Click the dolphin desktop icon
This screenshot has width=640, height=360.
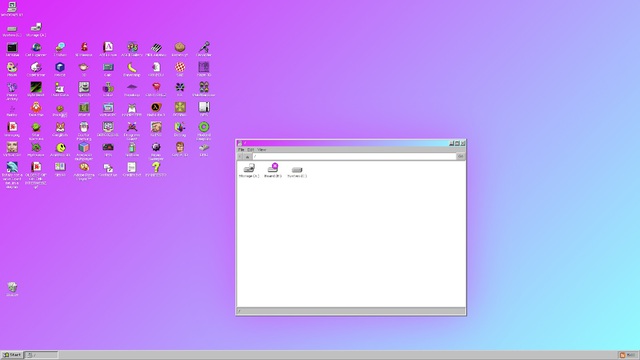coord(12,175)
